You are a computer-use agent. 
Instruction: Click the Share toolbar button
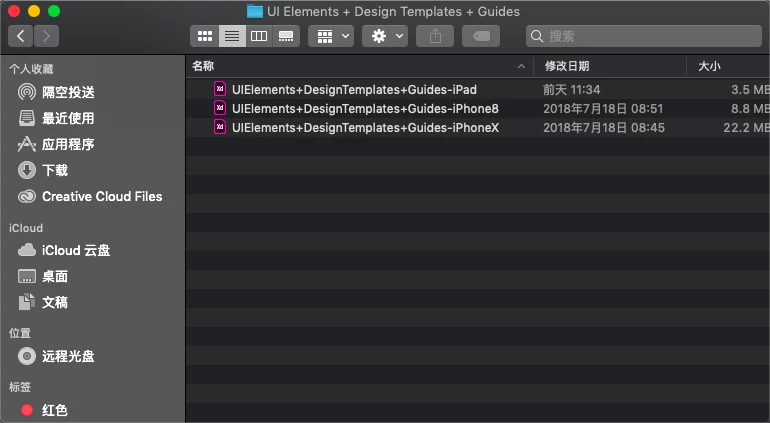[435, 36]
